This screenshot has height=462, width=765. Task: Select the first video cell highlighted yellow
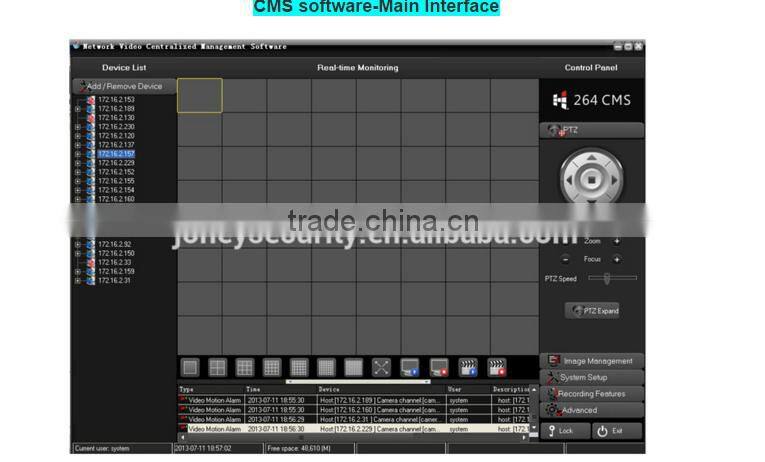[199, 95]
